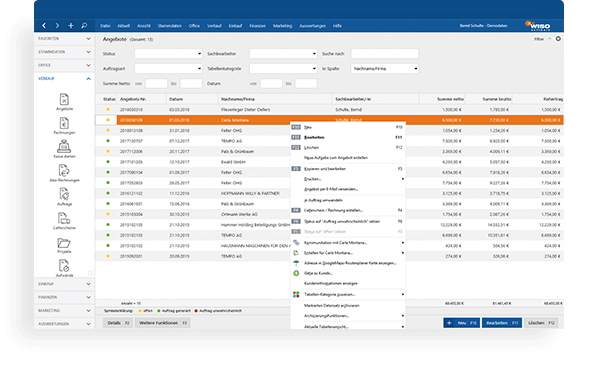The height and width of the screenshot is (392, 600).
Task: Go forward with the right arrow
Action: (57, 26)
